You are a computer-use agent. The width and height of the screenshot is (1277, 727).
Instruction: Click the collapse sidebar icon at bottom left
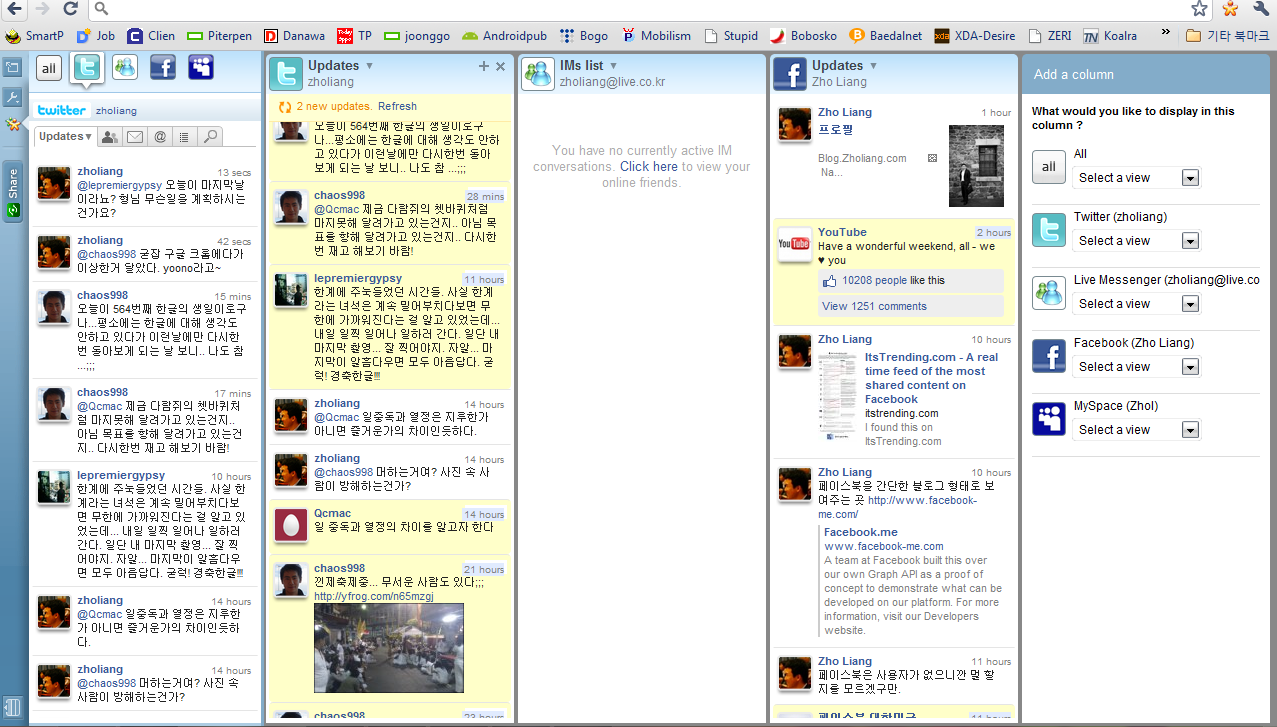point(12,706)
